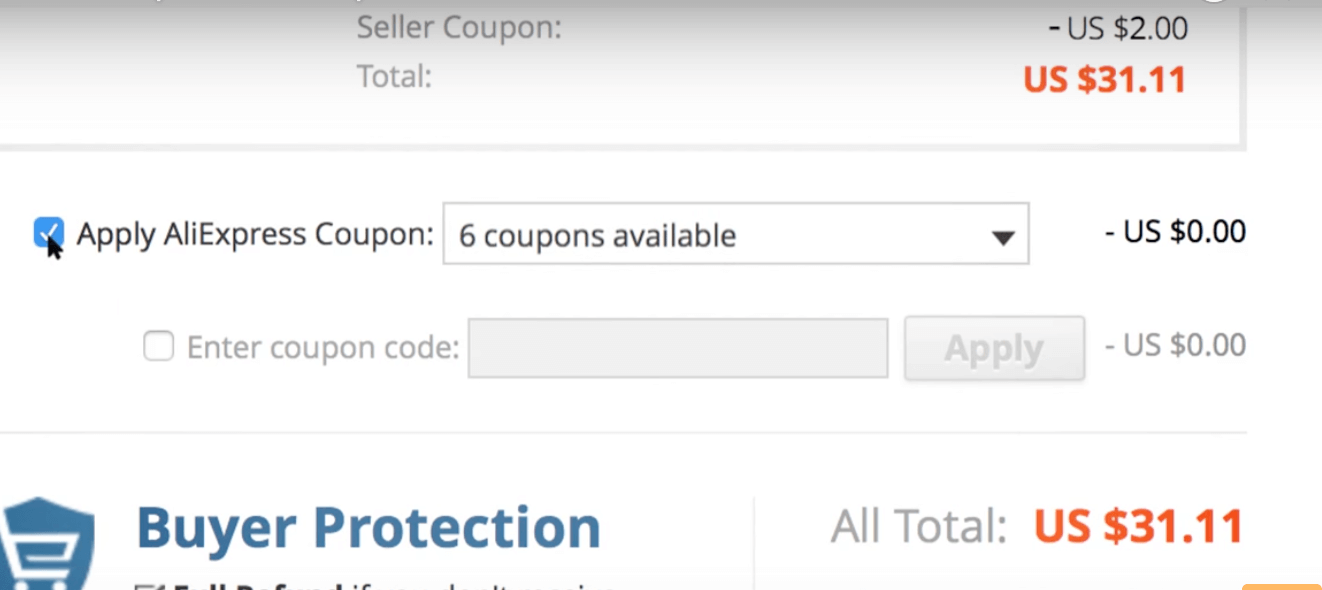
Task: Click the dropdown arrow in coupon selector
Action: (1002, 238)
